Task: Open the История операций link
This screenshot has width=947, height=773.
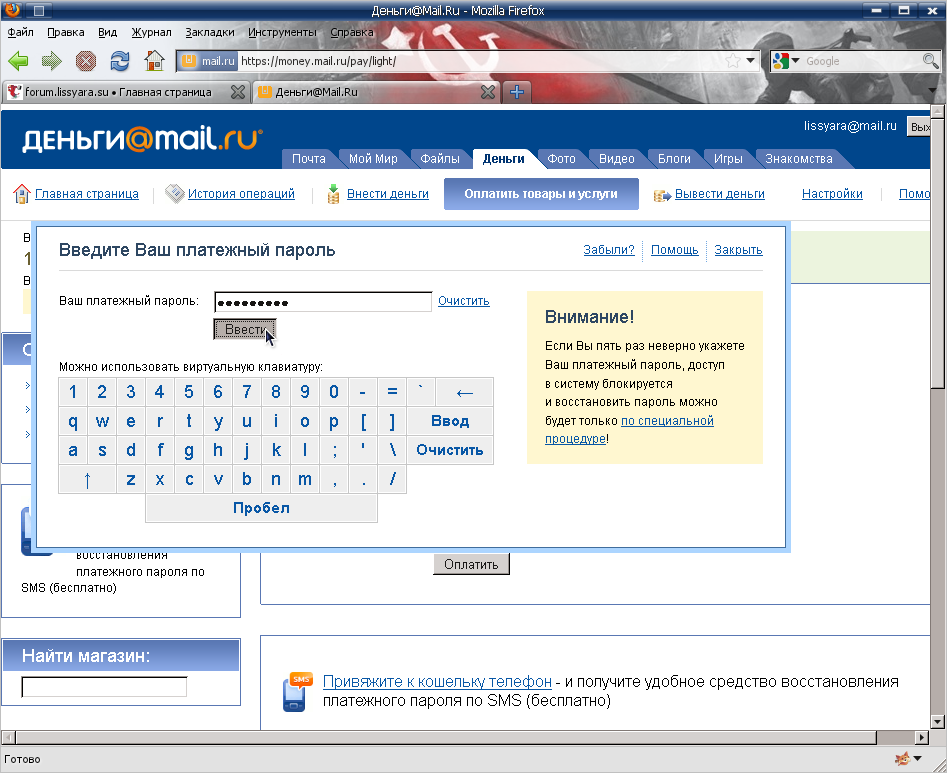Action: 241,194
